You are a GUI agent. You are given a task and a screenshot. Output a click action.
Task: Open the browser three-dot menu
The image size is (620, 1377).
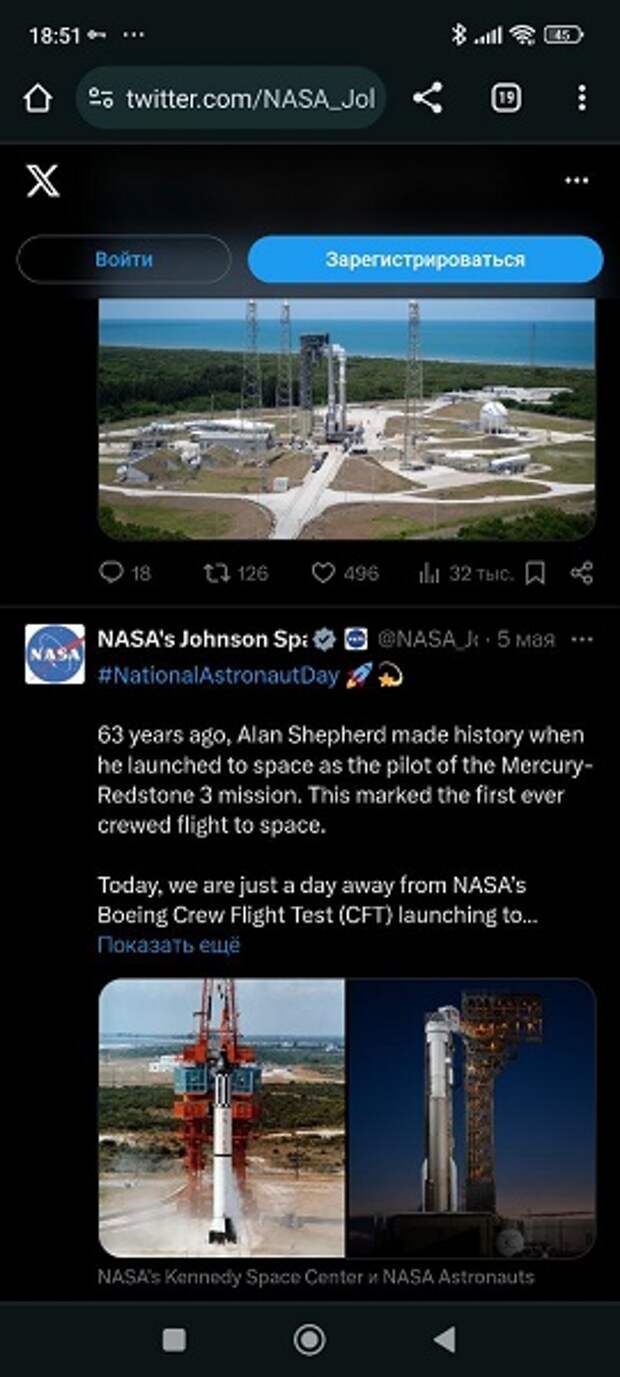pos(582,98)
